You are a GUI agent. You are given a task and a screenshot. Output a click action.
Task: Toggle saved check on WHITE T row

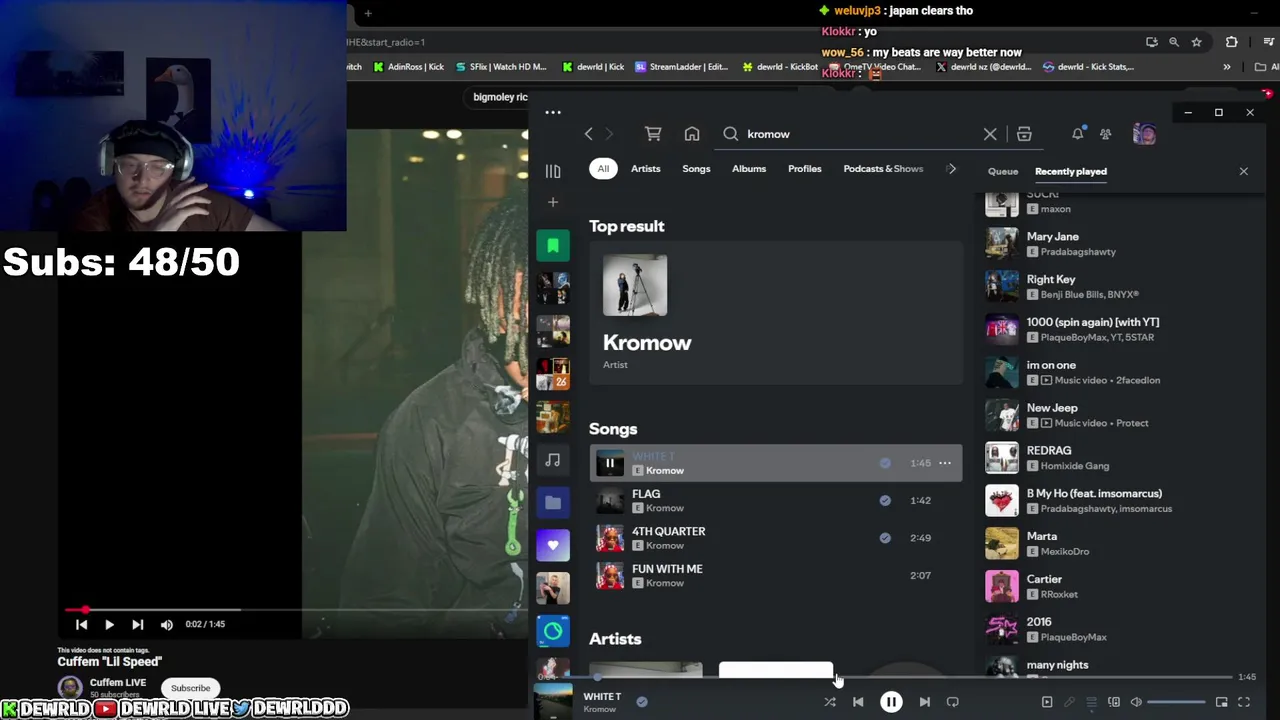pos(885,463)
